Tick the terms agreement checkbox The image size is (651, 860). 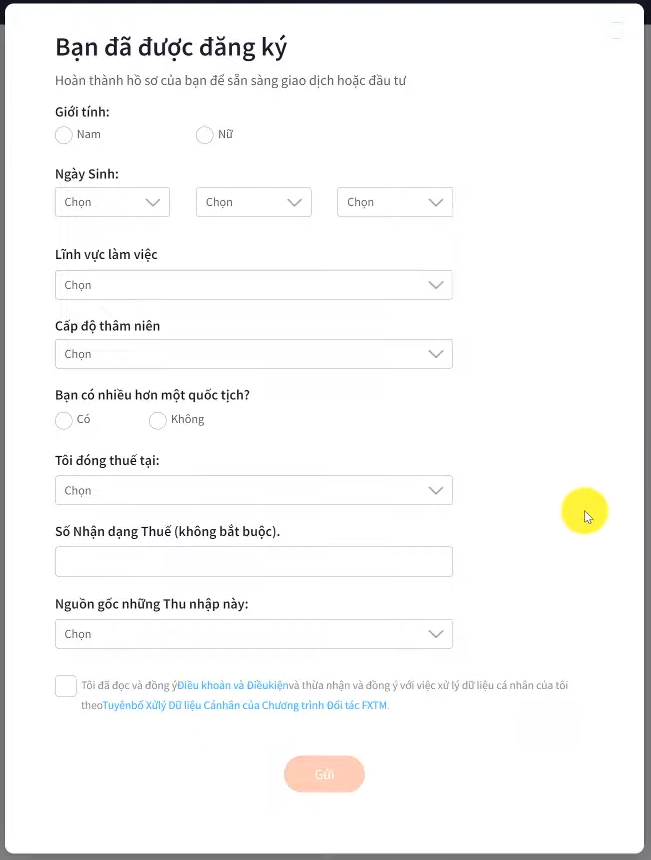[x=66, y=686]
